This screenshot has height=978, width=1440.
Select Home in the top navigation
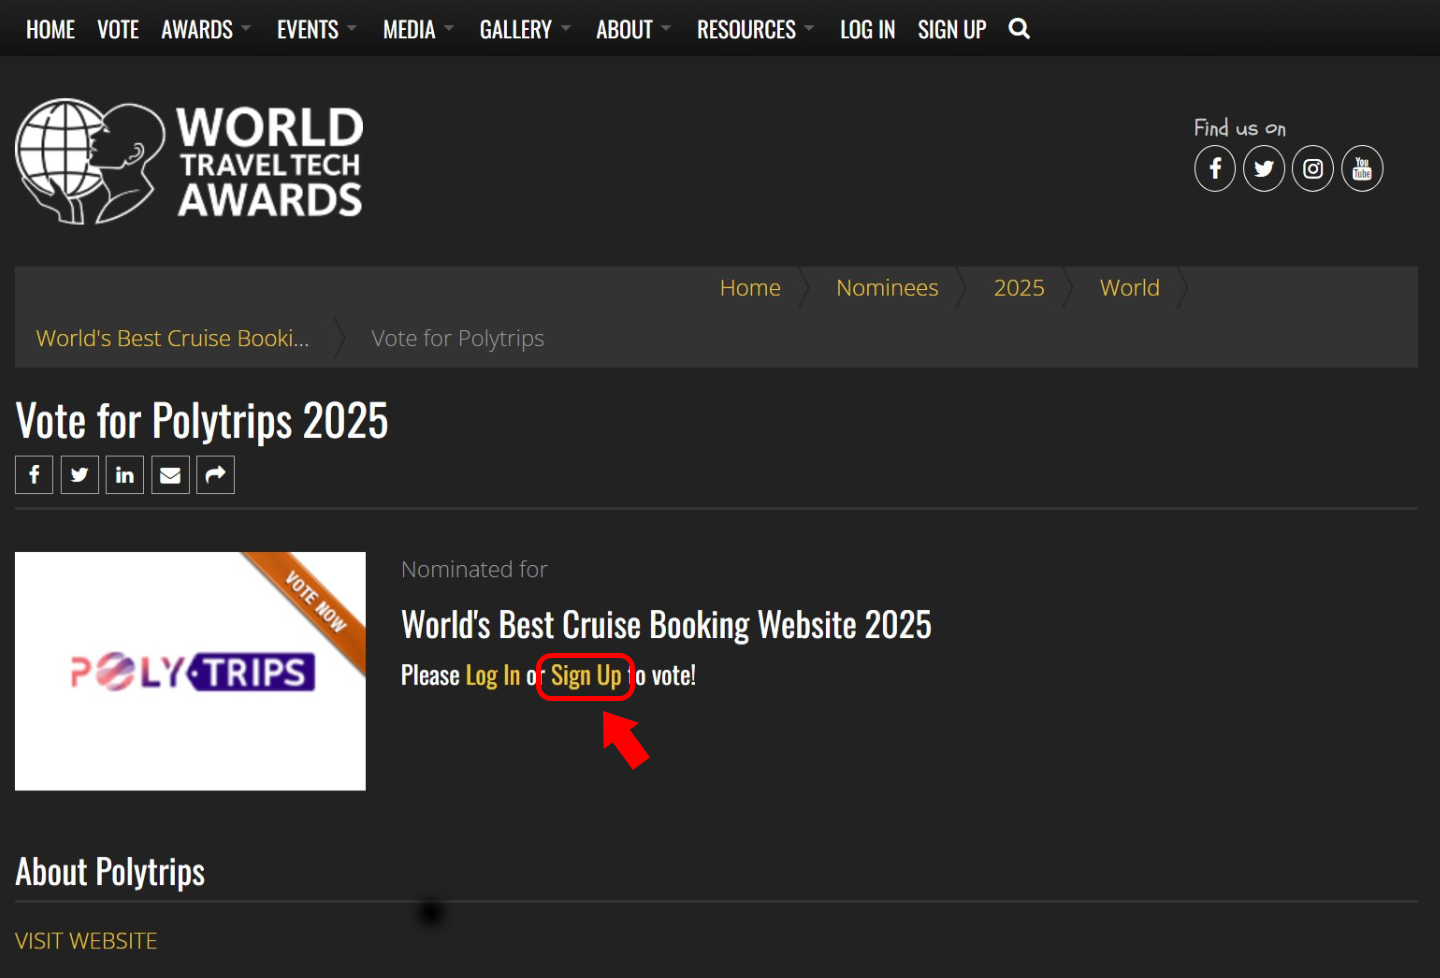[x=50, y=30]
